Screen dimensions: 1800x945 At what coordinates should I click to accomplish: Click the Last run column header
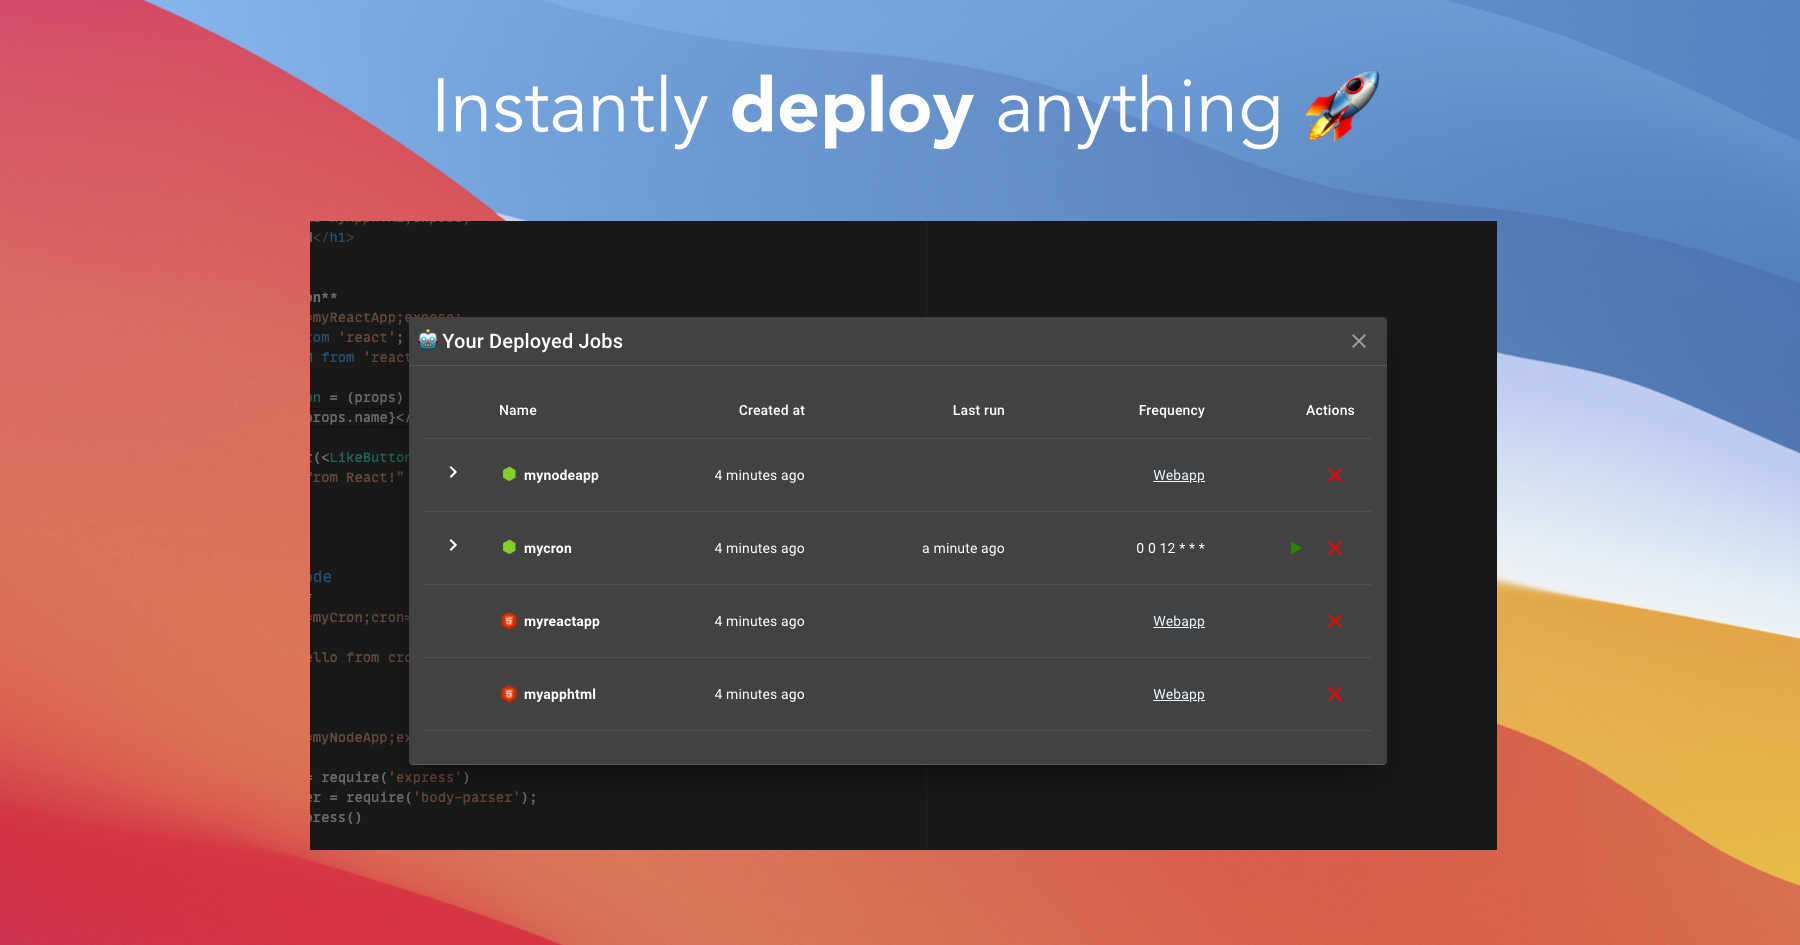[978, 410]
